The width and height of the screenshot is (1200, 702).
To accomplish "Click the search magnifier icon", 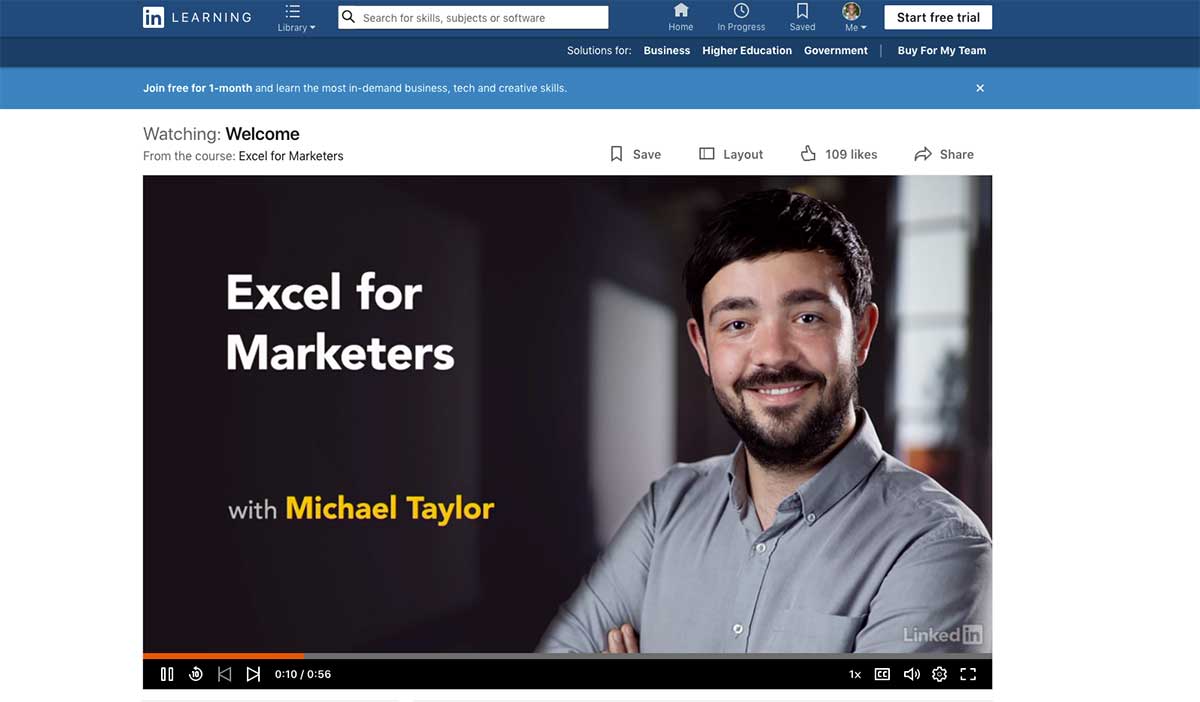I will coord(349,17).
